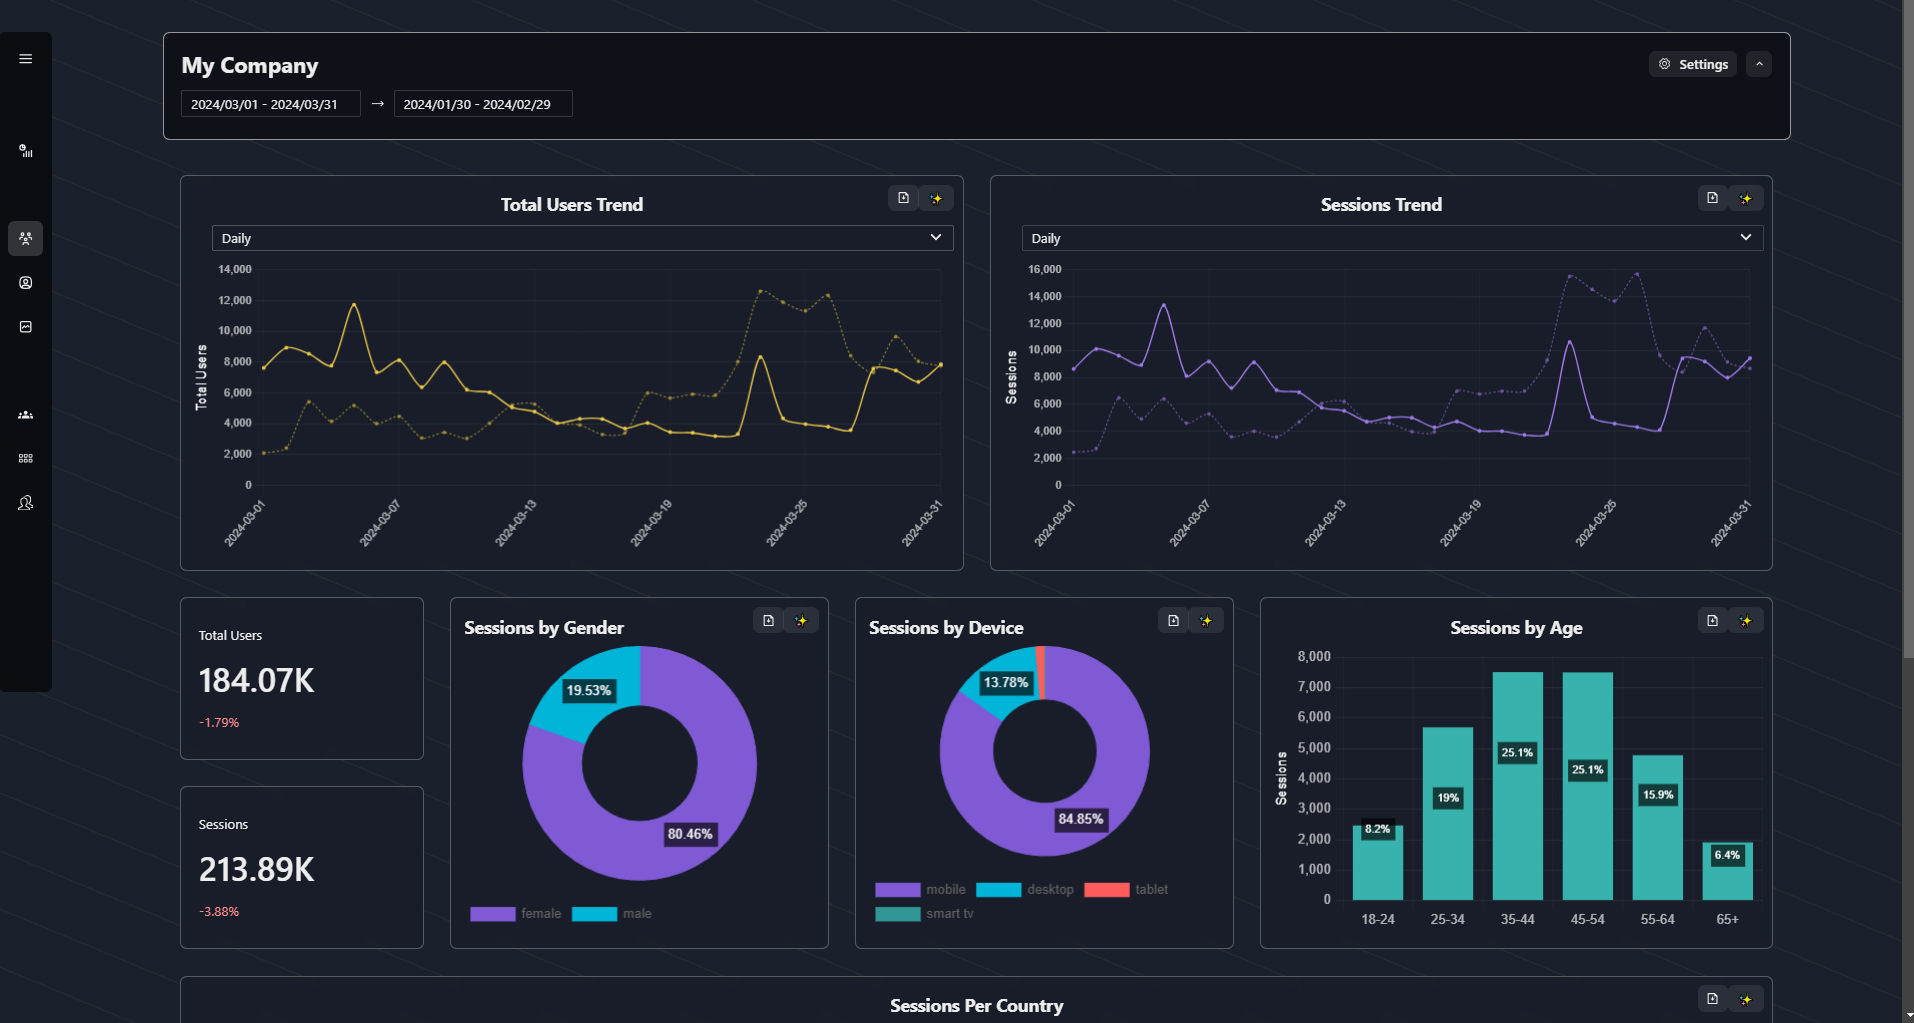Screen dimensions: 1914x1023
Task: Open the hamburger menu in the sidebar
Action: [26, 59]
